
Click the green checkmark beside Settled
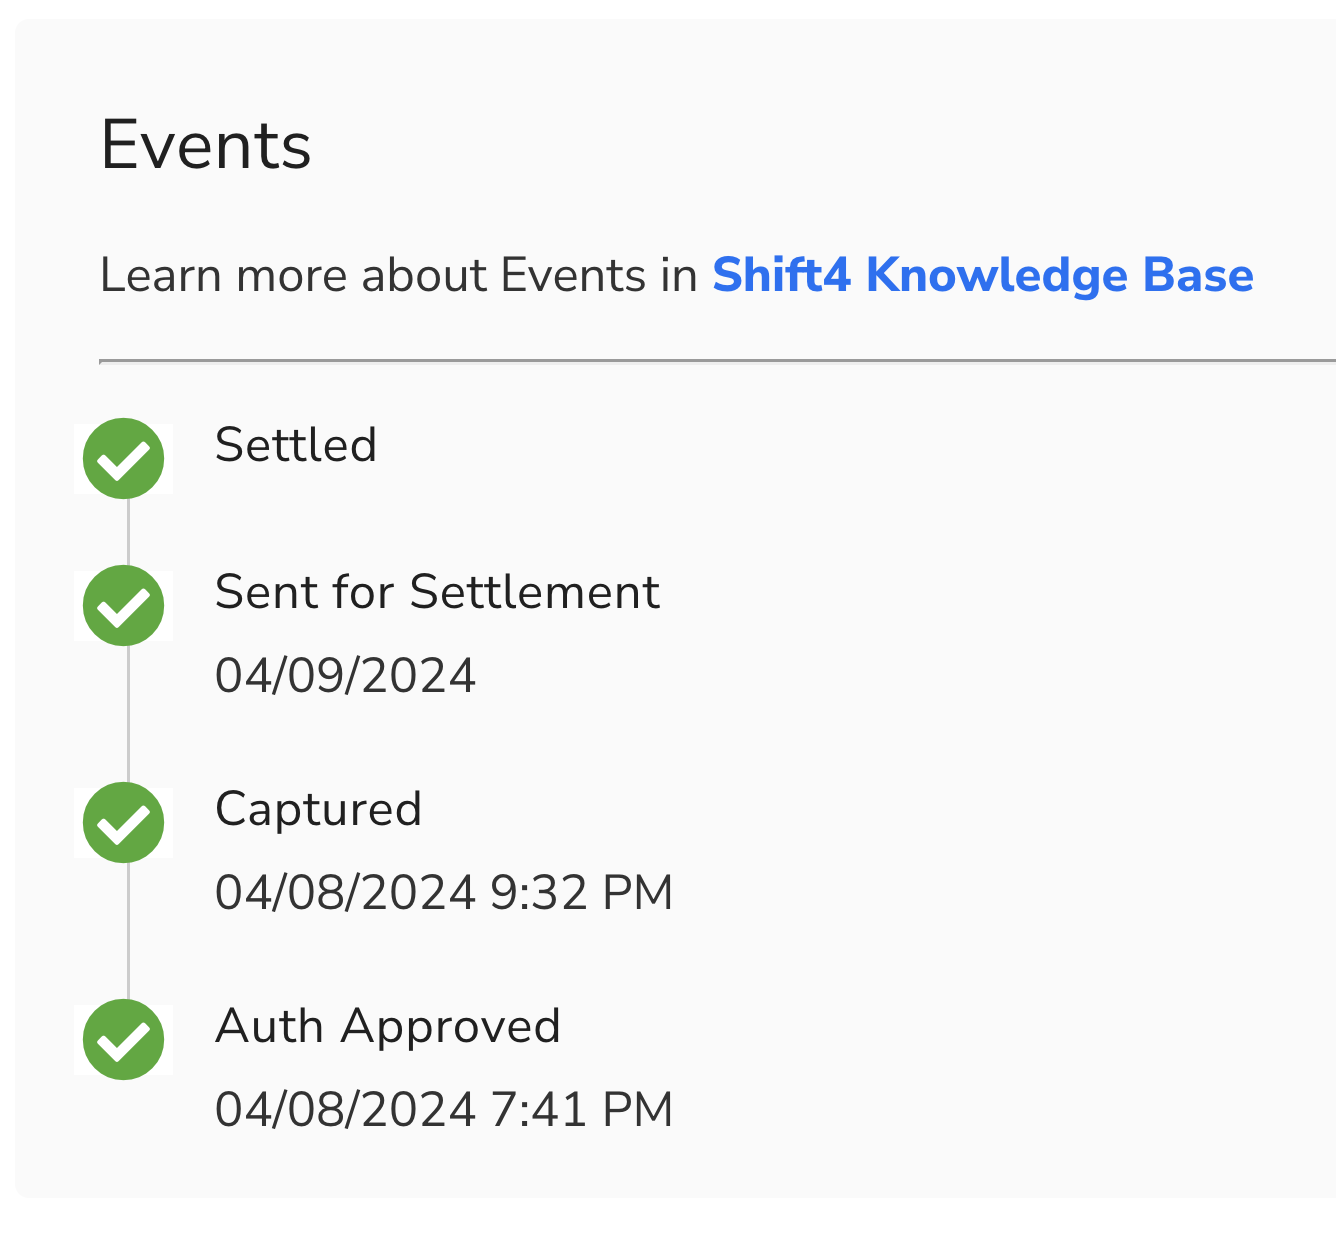tap(123, 458)
